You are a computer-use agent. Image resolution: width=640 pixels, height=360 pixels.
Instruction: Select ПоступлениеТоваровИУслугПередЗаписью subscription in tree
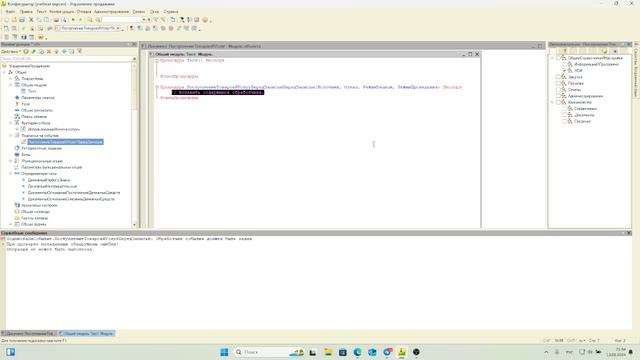pos(65,142)
